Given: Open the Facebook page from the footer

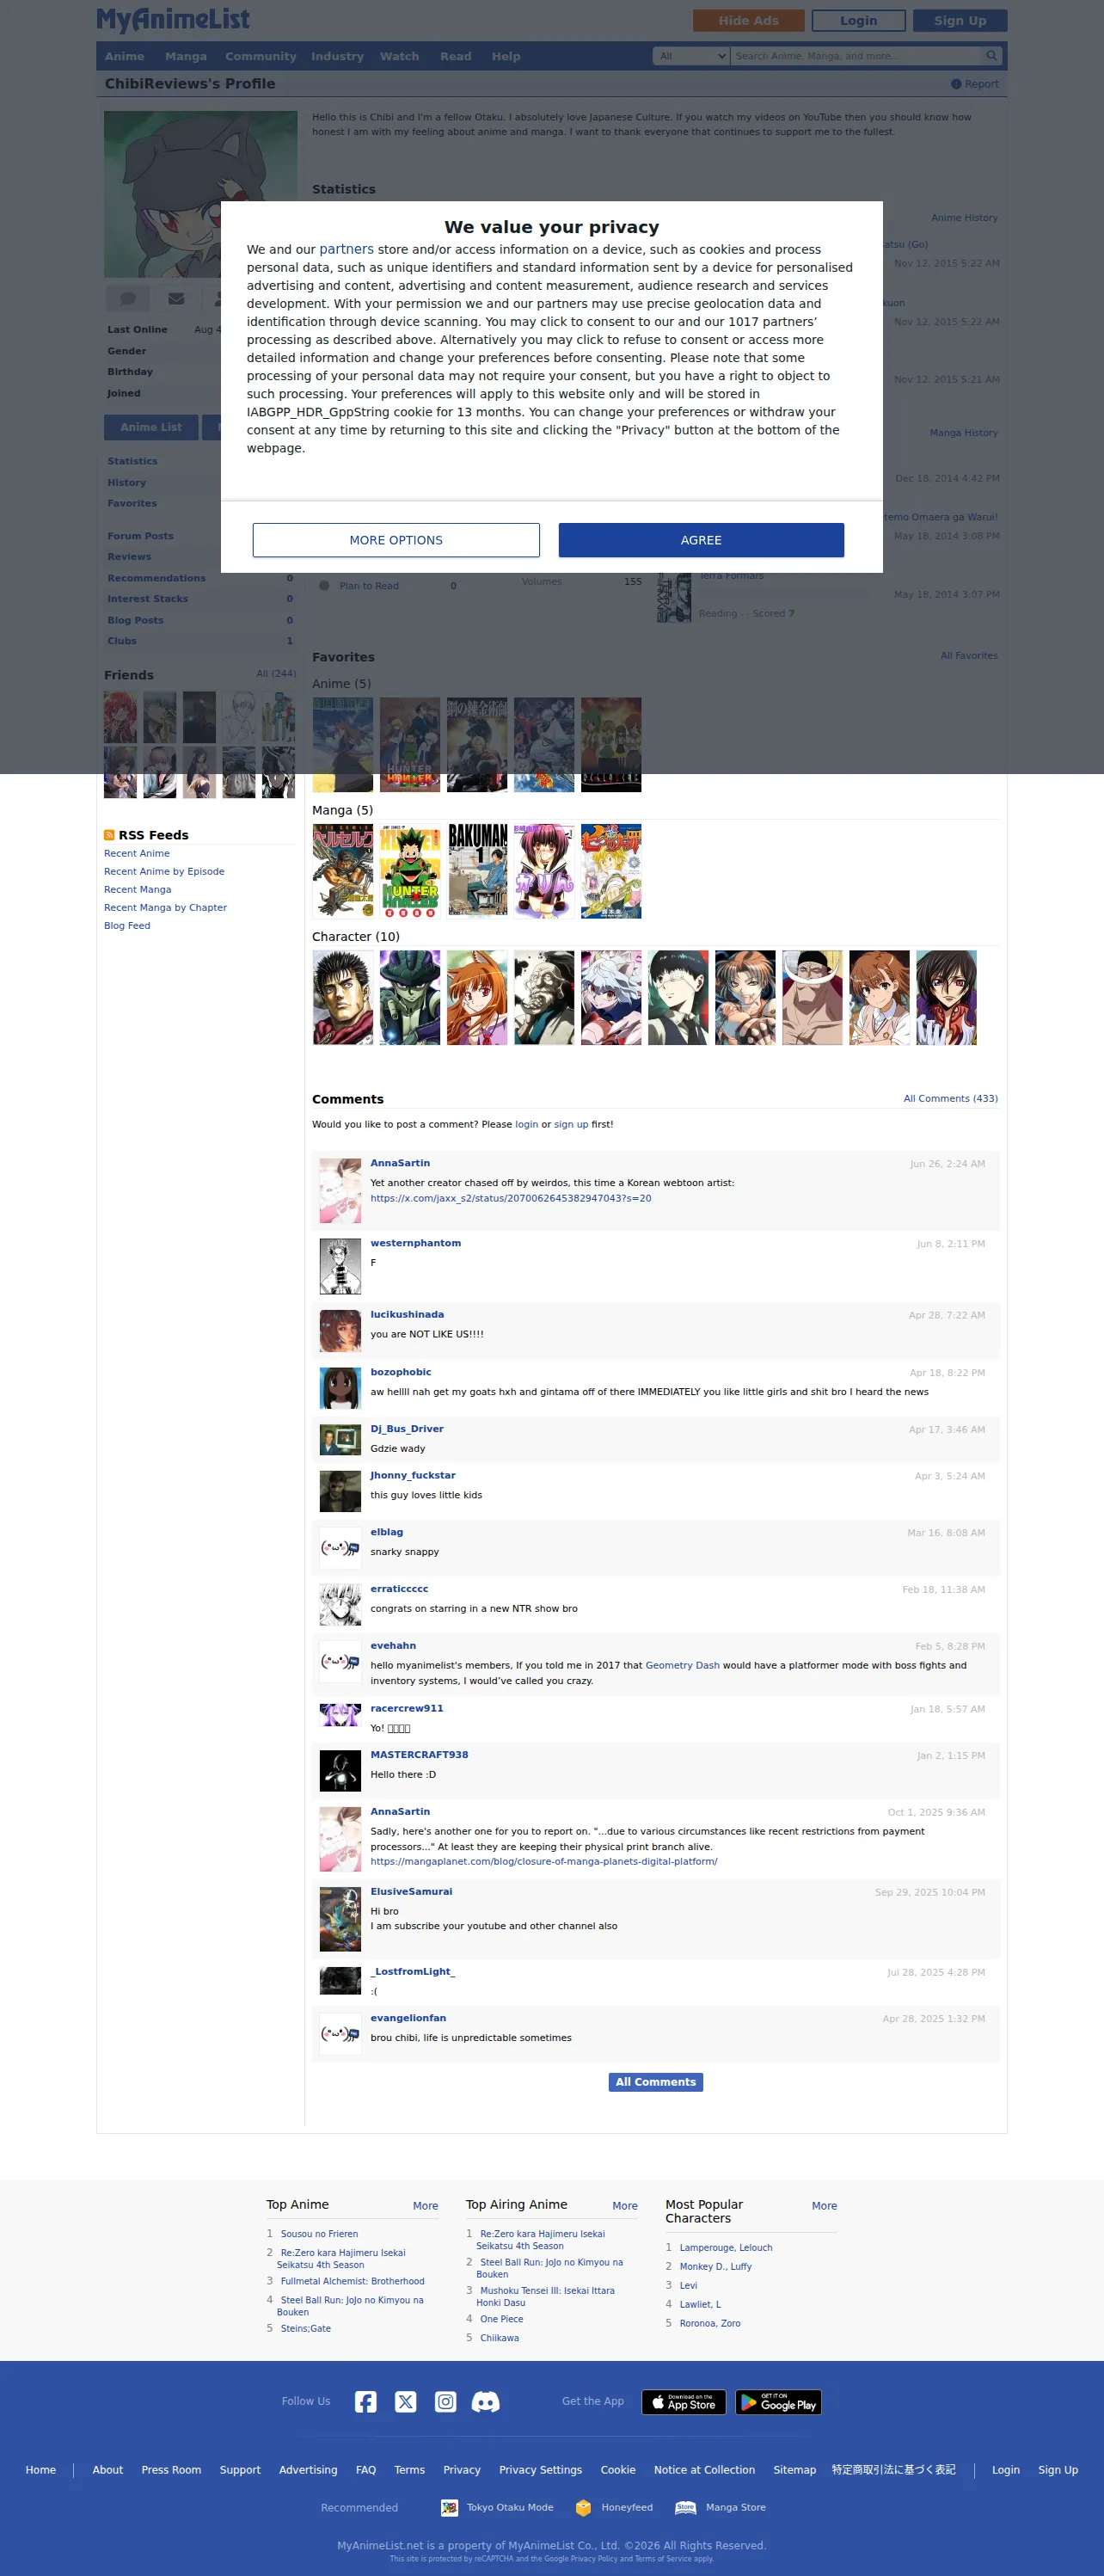Looking at the screenshot, I should click(366, 2401).
